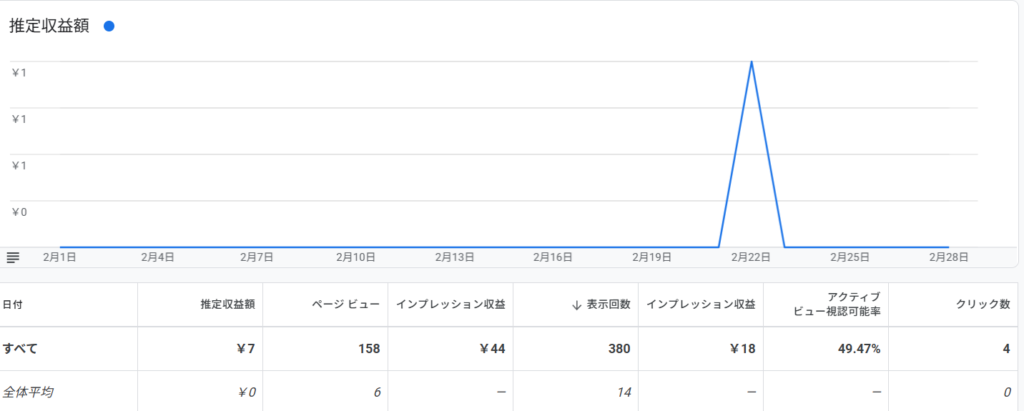
Task: Click the 2月13日 axis label
Action: (x=455, y=257)
